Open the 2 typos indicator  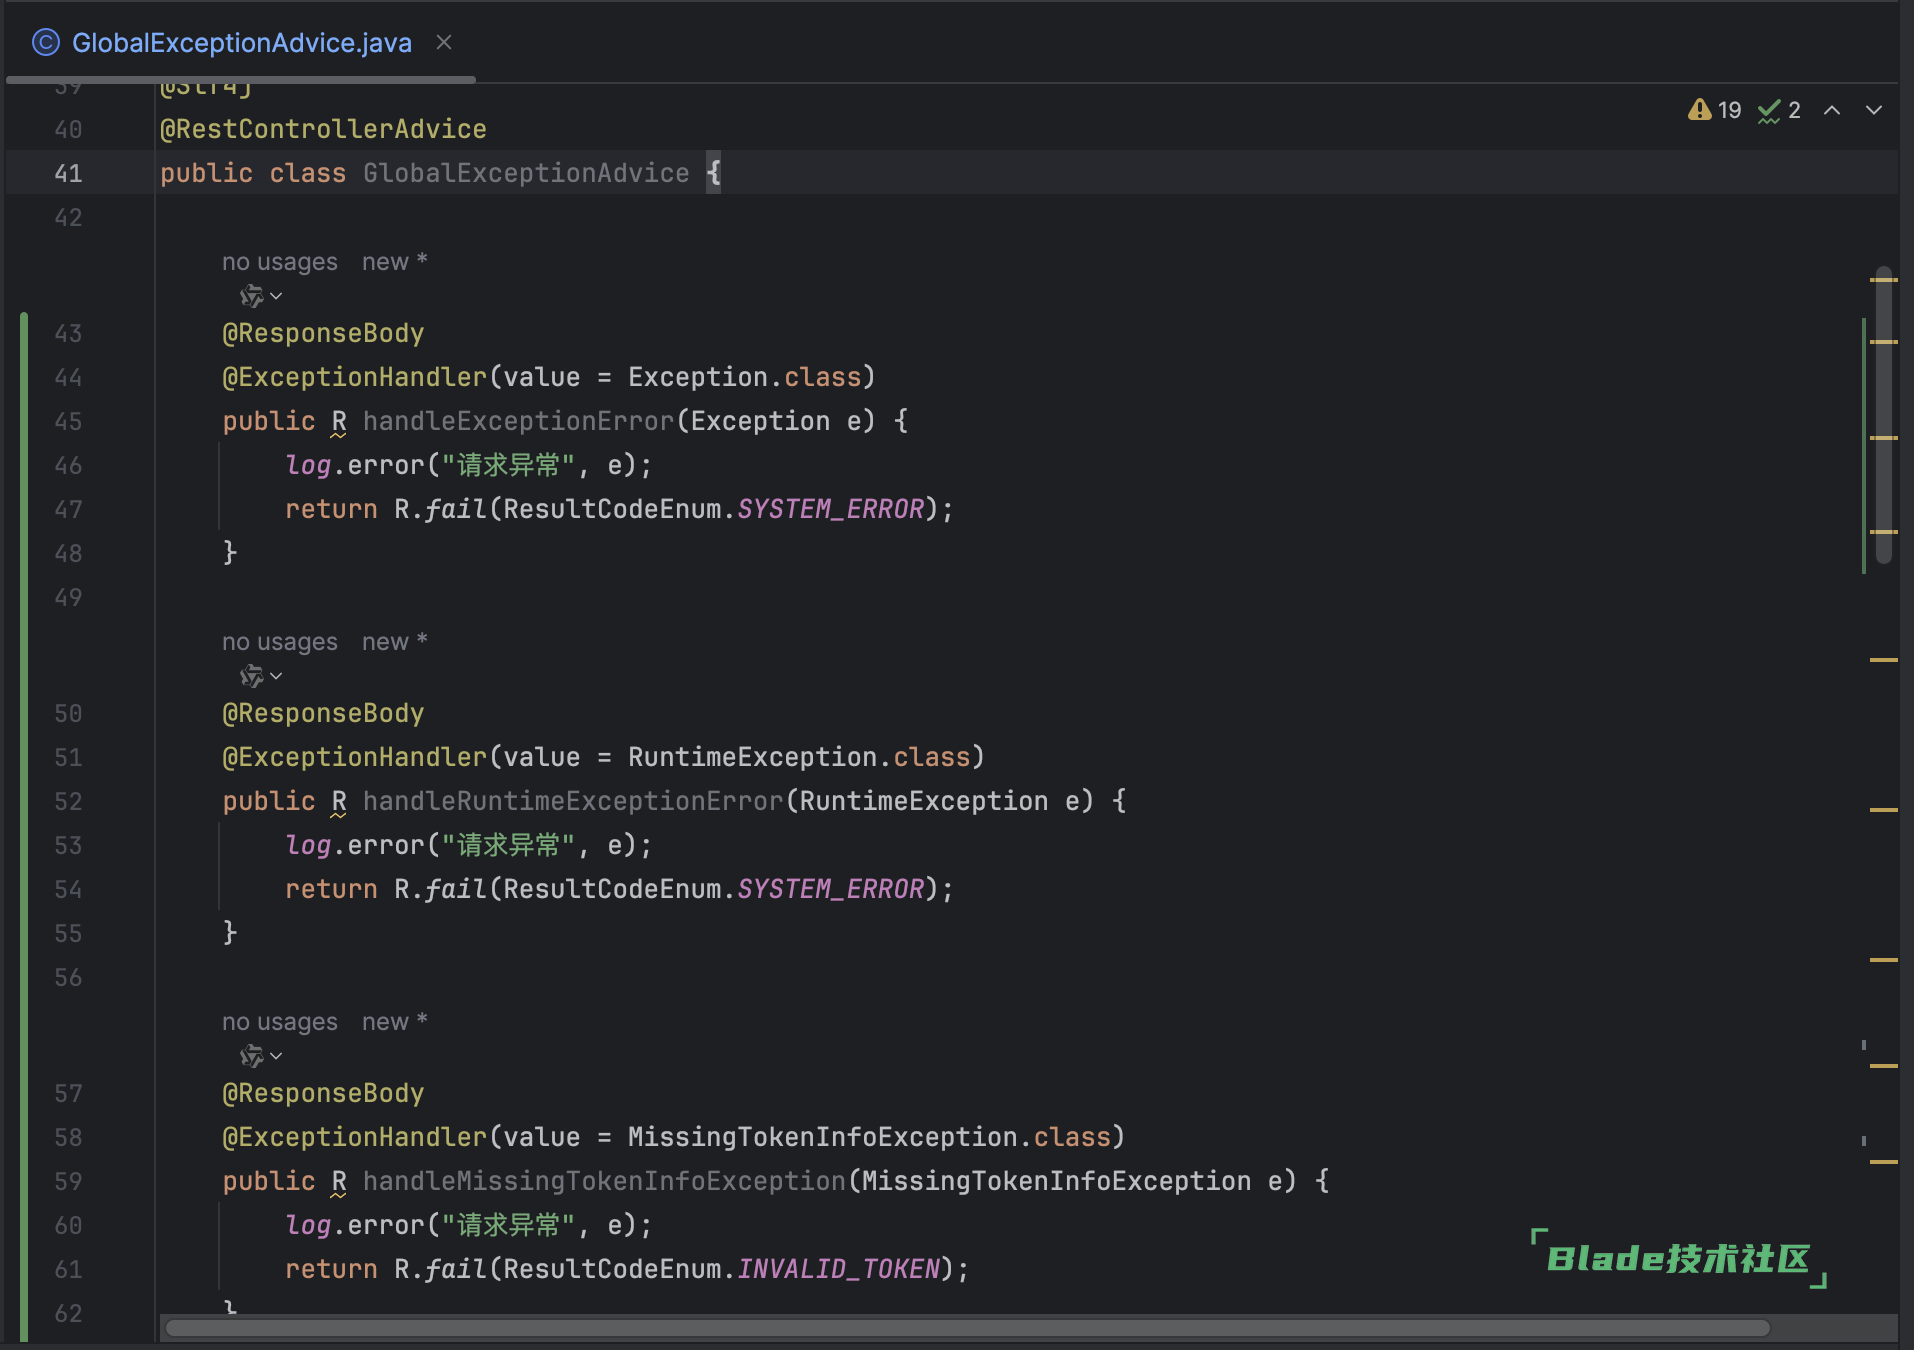[x=1780, y=110]
